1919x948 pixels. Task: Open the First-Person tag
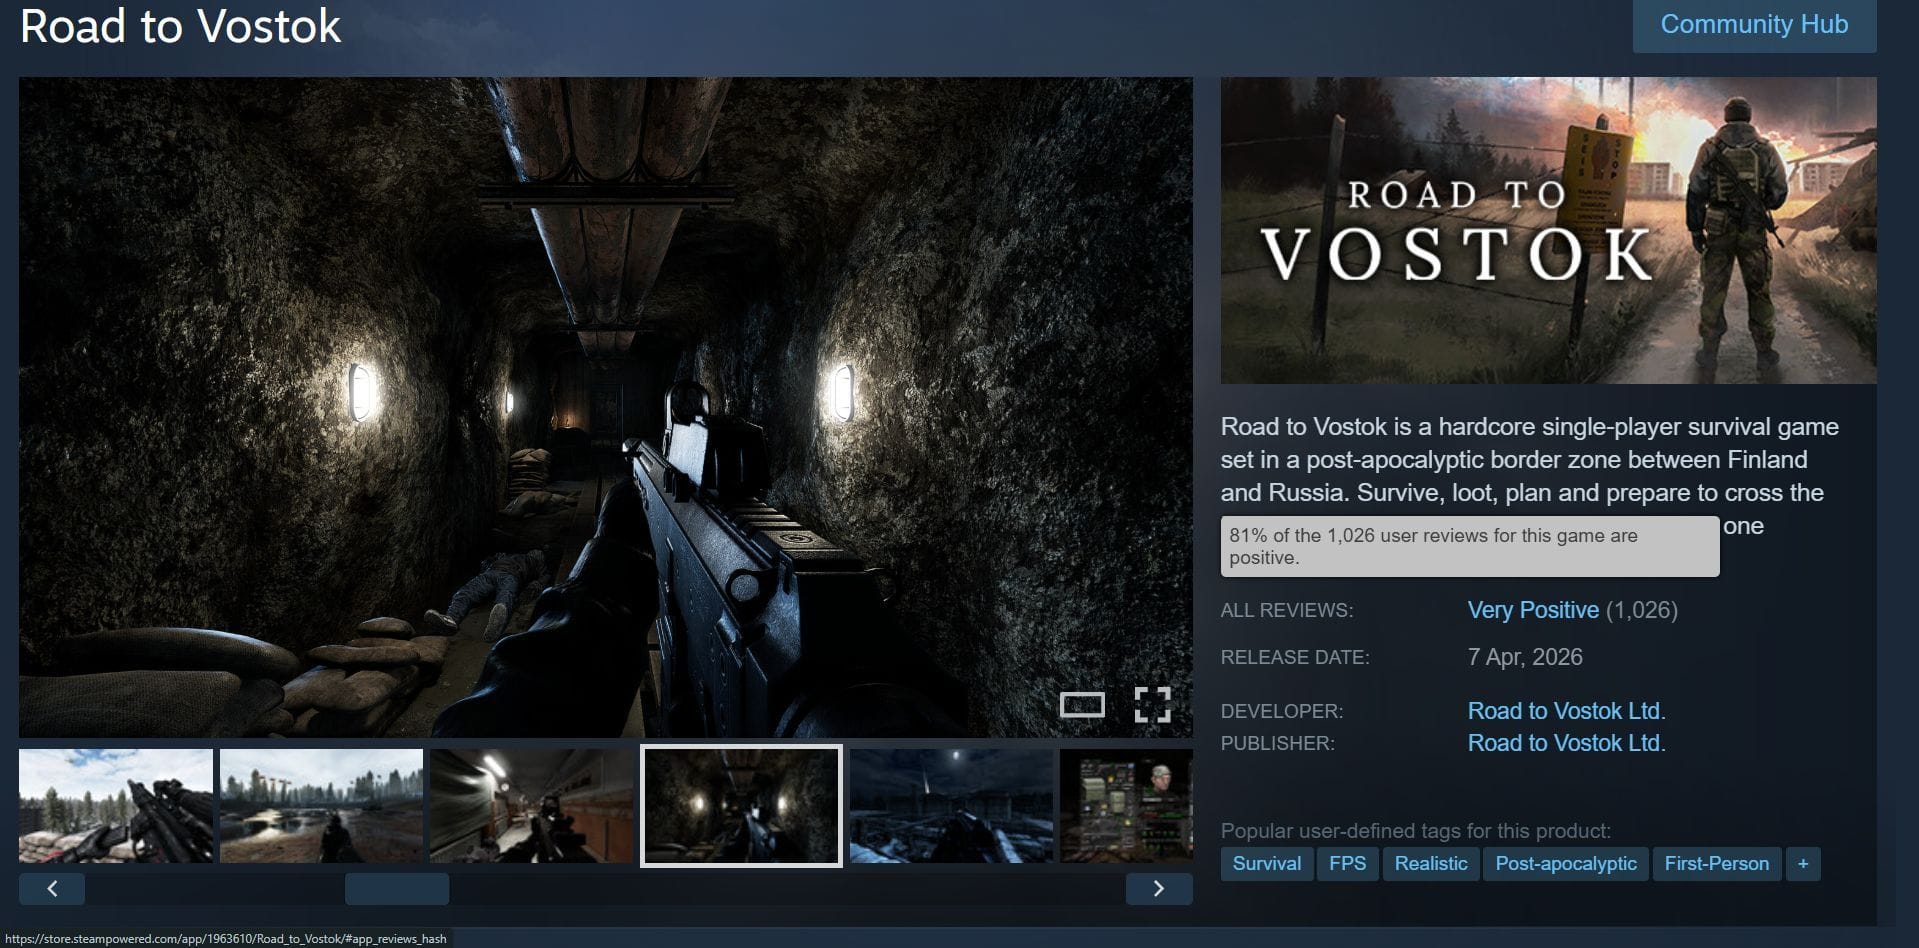1716,864
